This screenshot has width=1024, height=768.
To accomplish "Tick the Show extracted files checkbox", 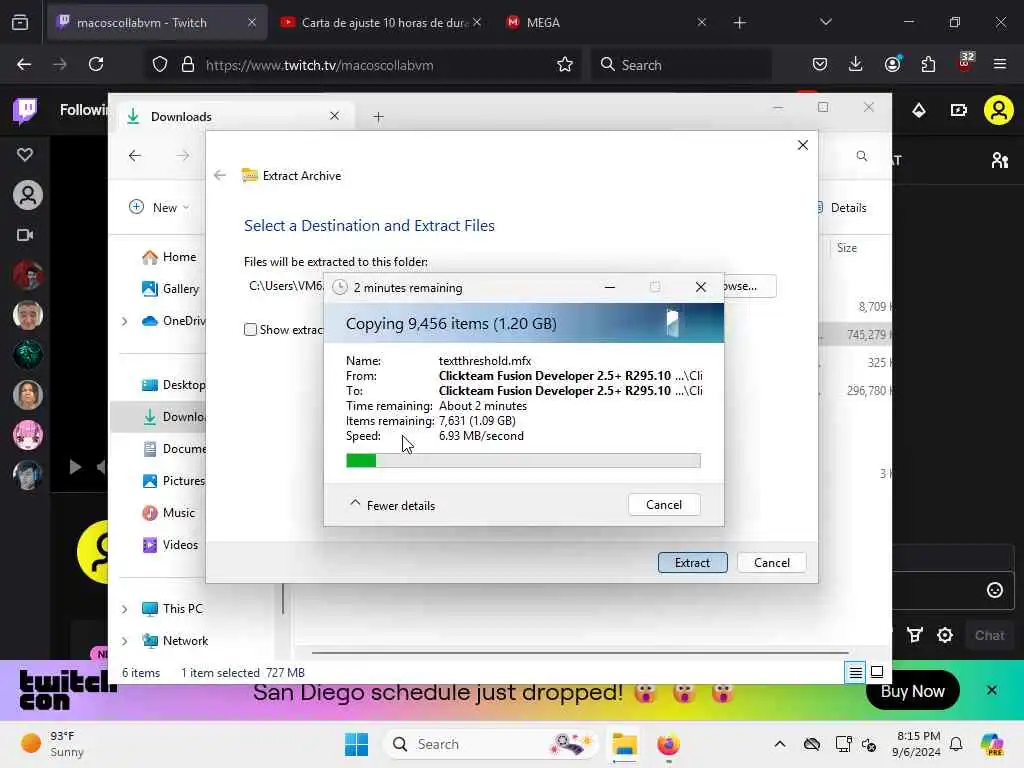I will (250, 330).
